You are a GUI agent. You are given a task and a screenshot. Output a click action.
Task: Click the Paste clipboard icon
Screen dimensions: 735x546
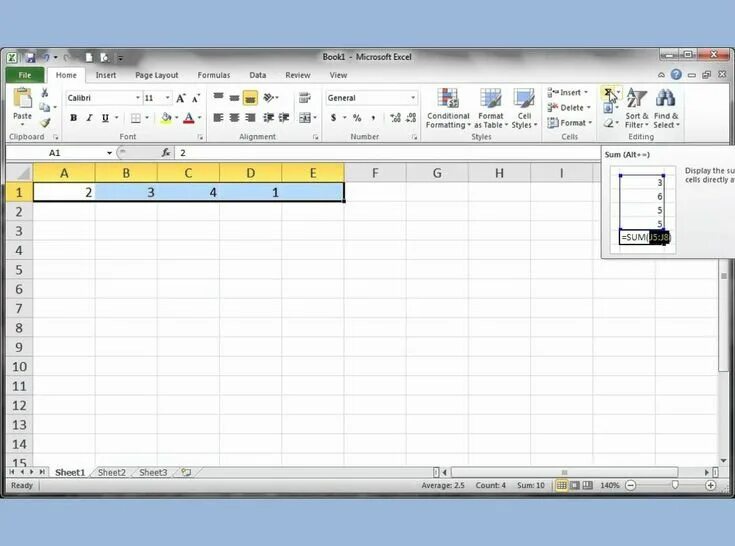[x=22, y=98]
